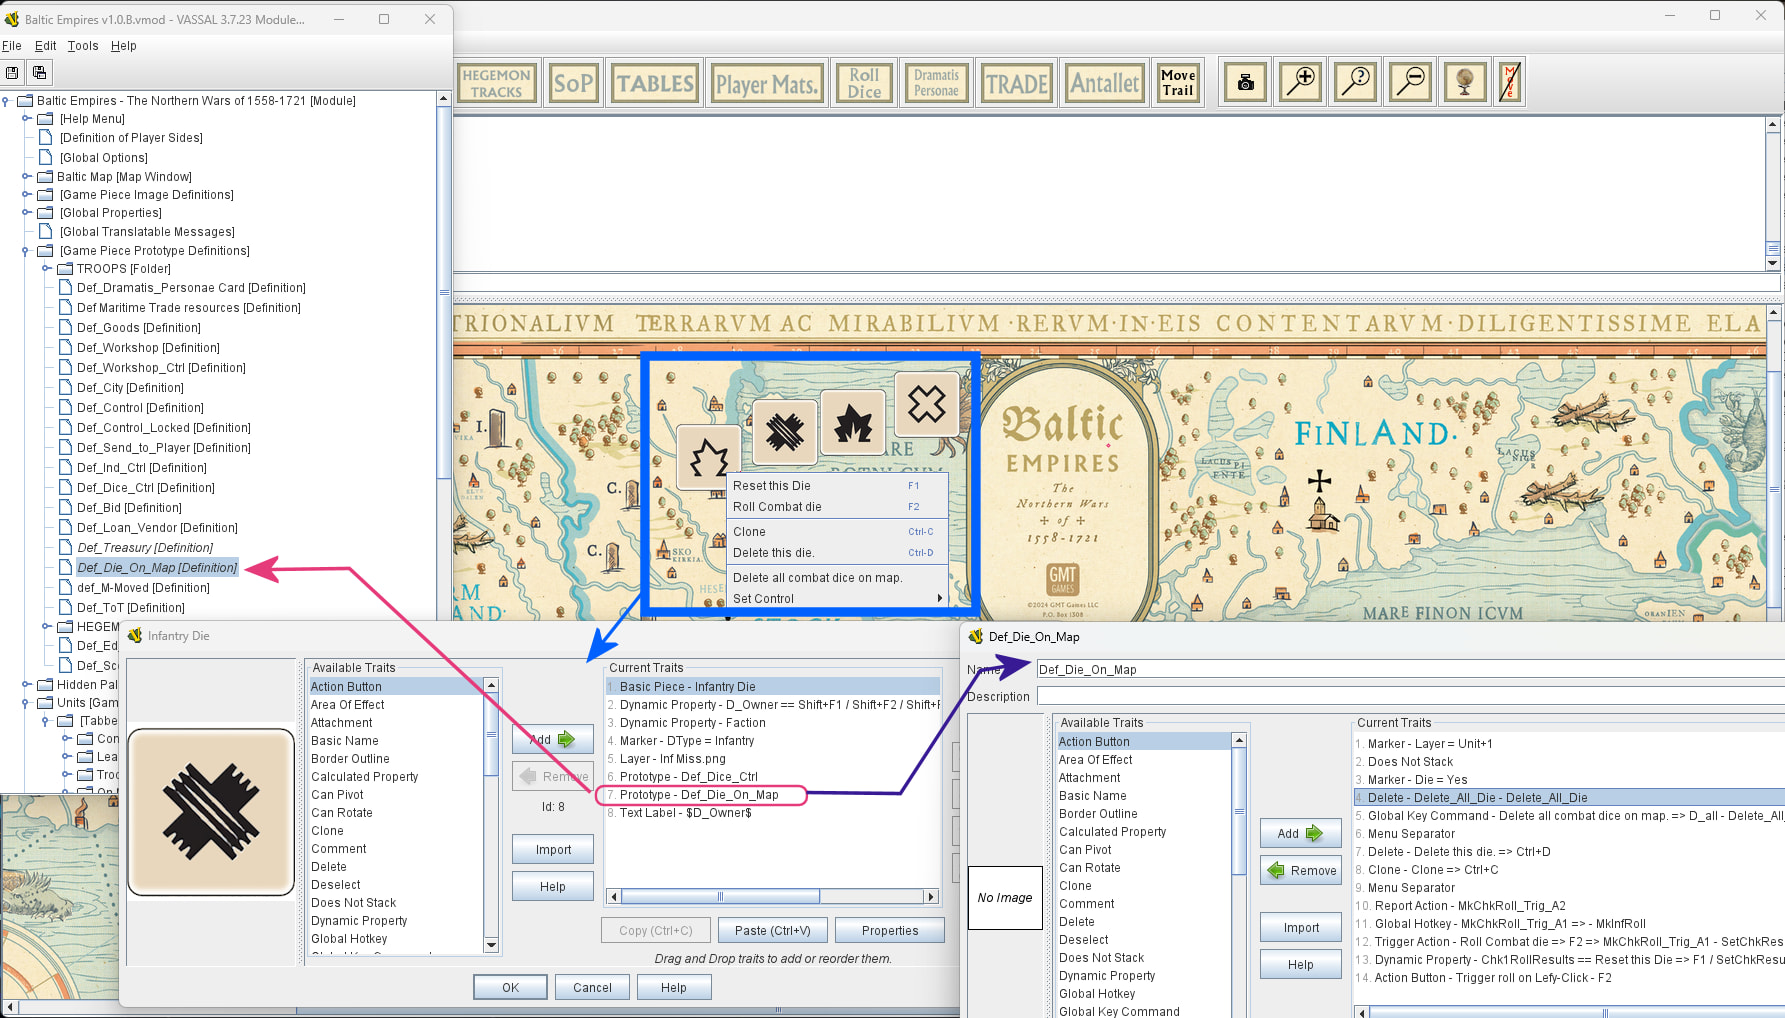Click Add in the Infantry Die dialog
The height and width of the screenshot is (1018, 1785).
click(x=553, y=739)
